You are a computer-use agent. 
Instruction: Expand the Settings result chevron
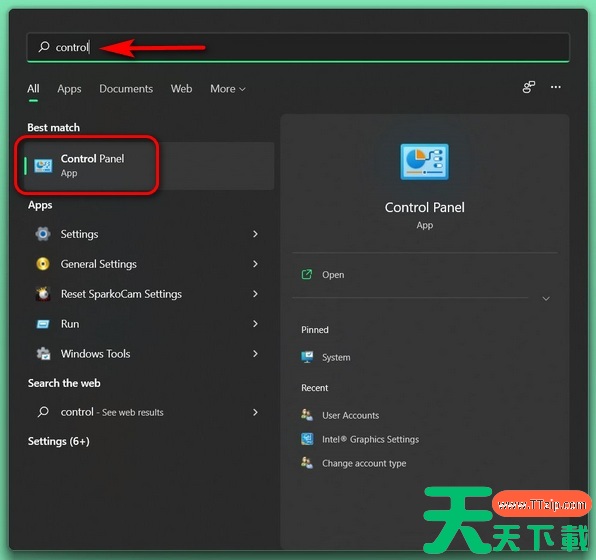coord(255,234)
